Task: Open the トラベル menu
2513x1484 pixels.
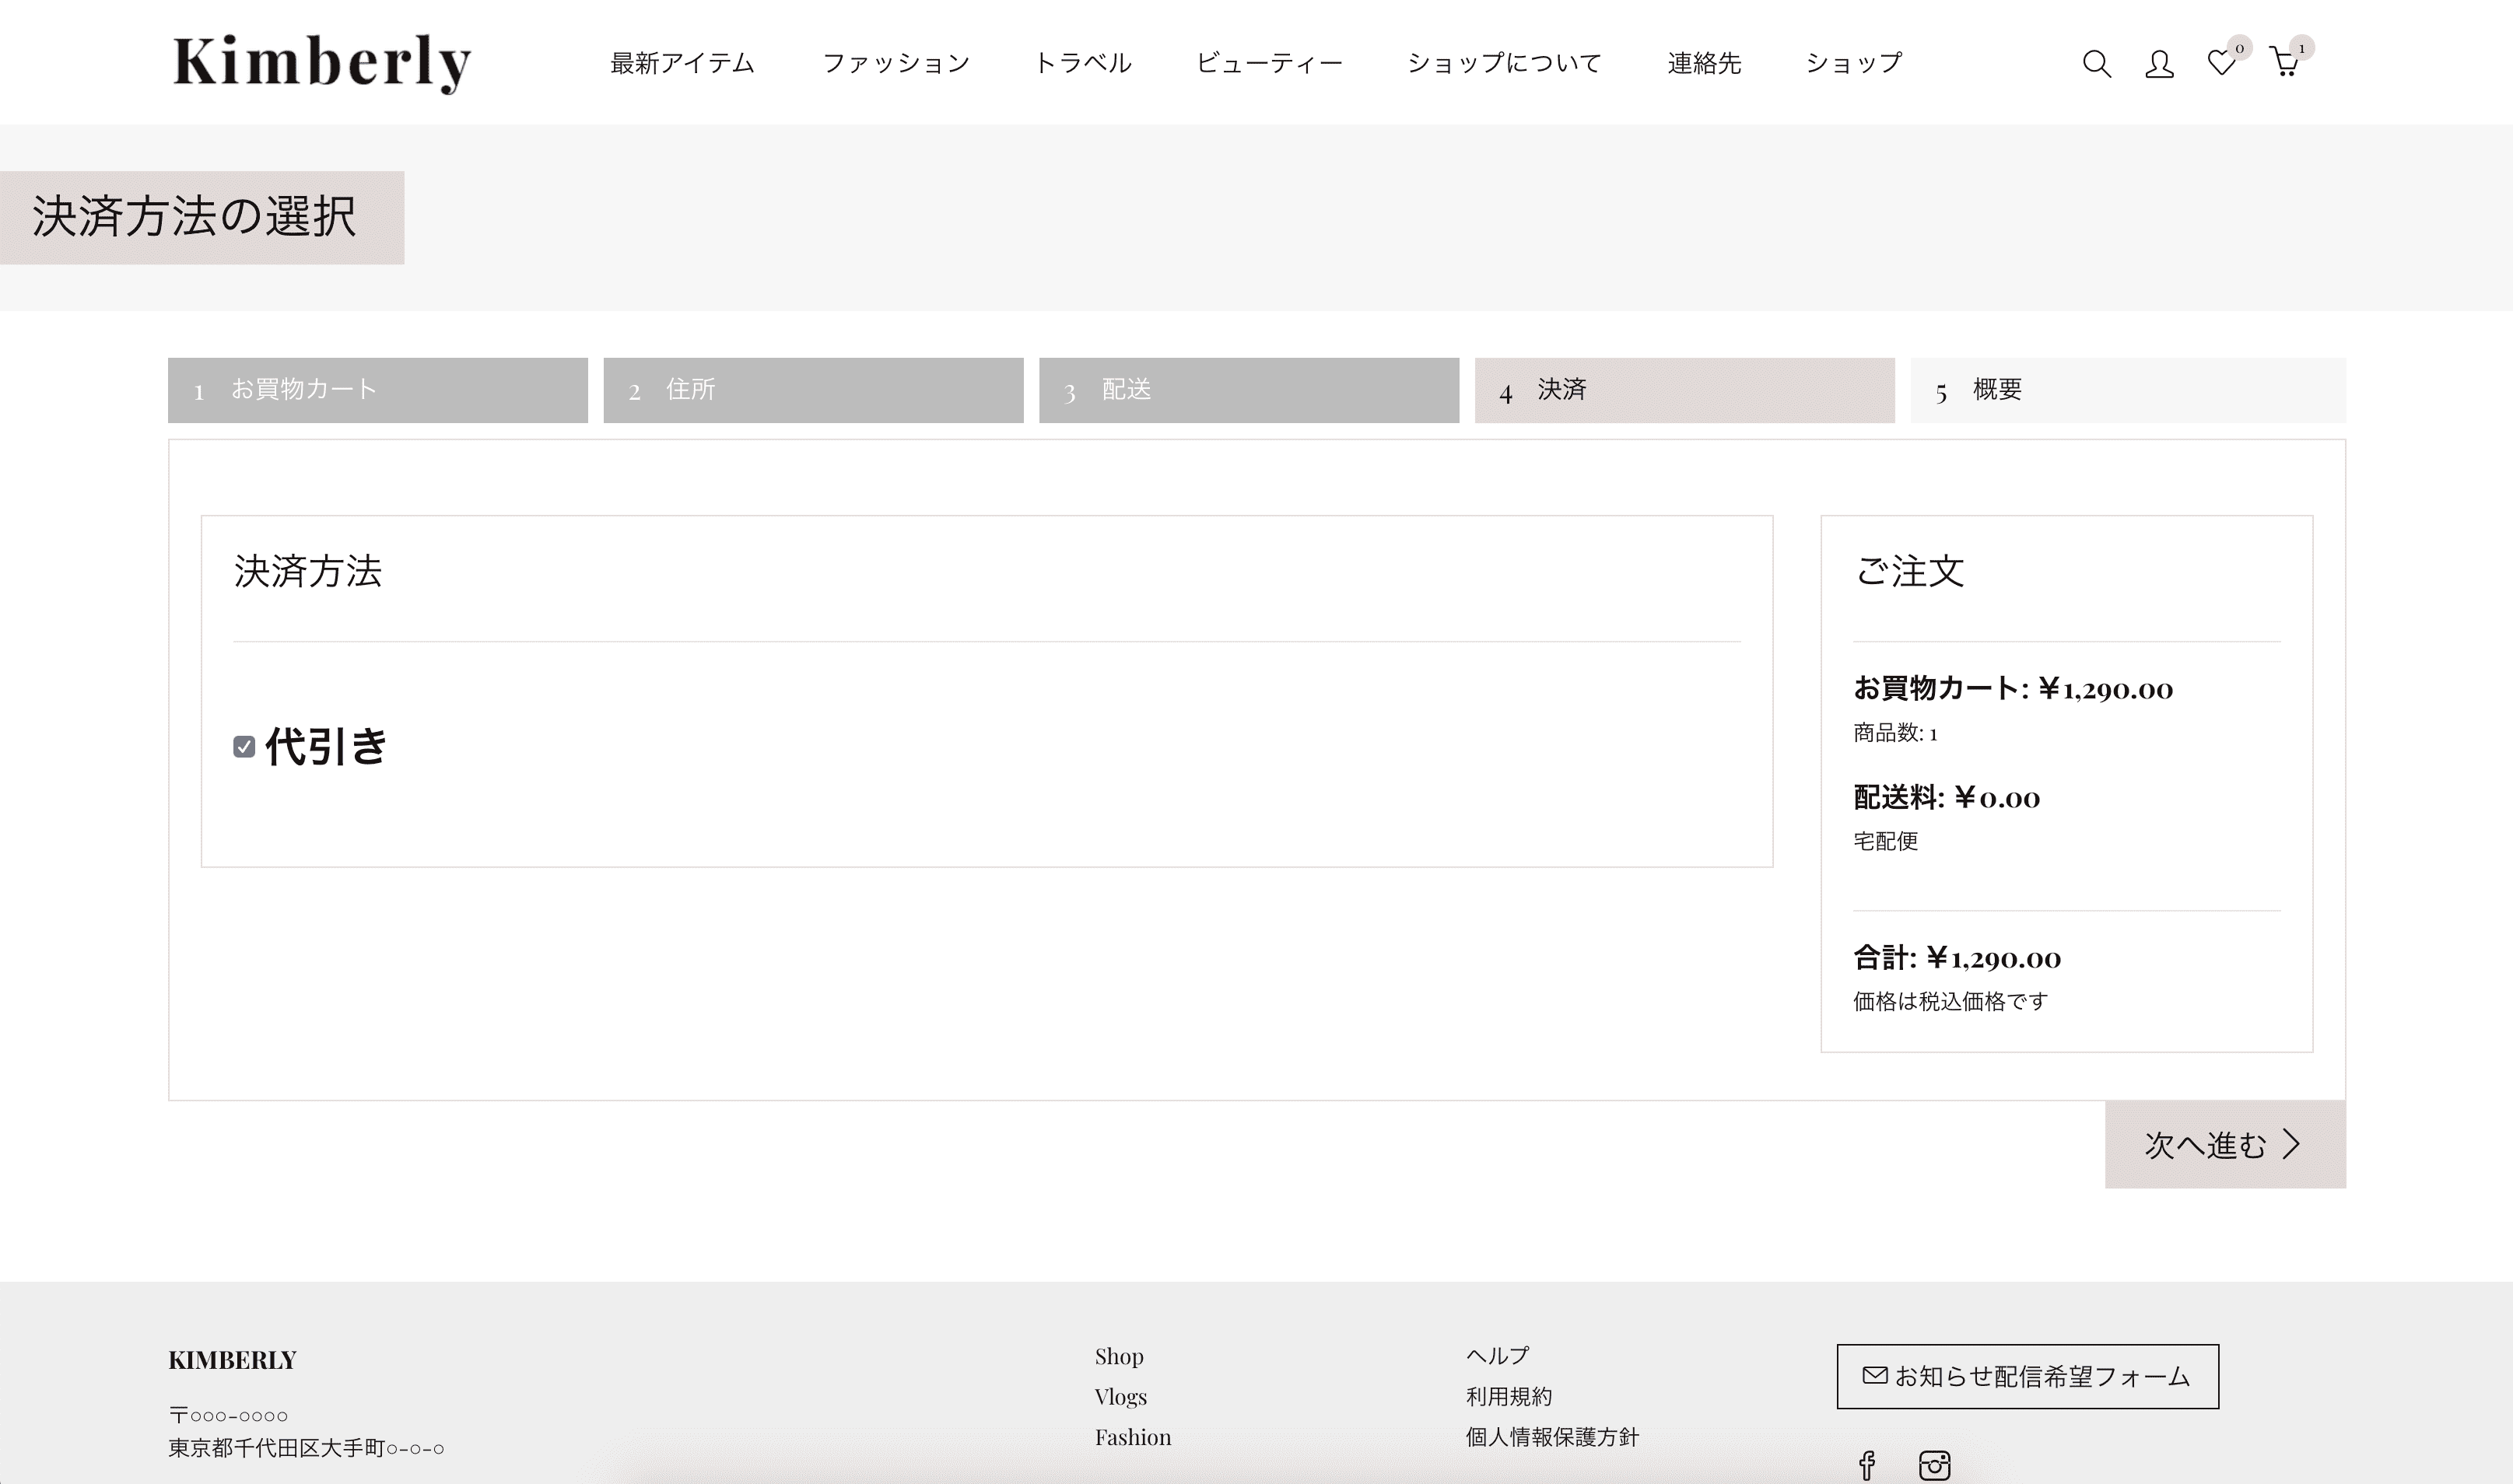Action: pyautogui.click(x=1083, y=63)
